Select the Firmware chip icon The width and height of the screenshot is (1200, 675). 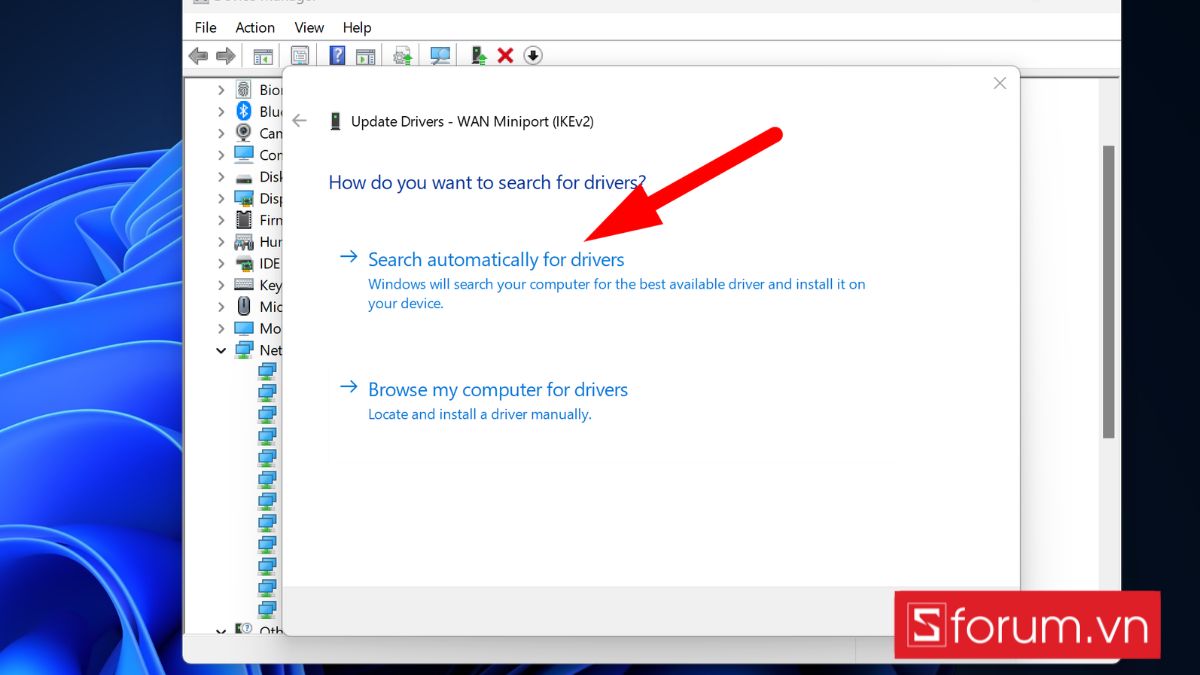point(243,220)
